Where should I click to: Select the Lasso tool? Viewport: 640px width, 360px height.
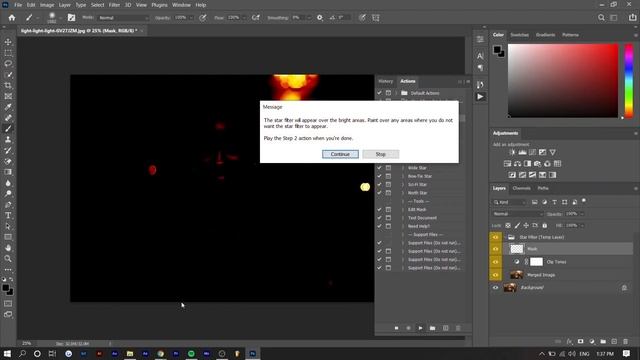[8, 64]
